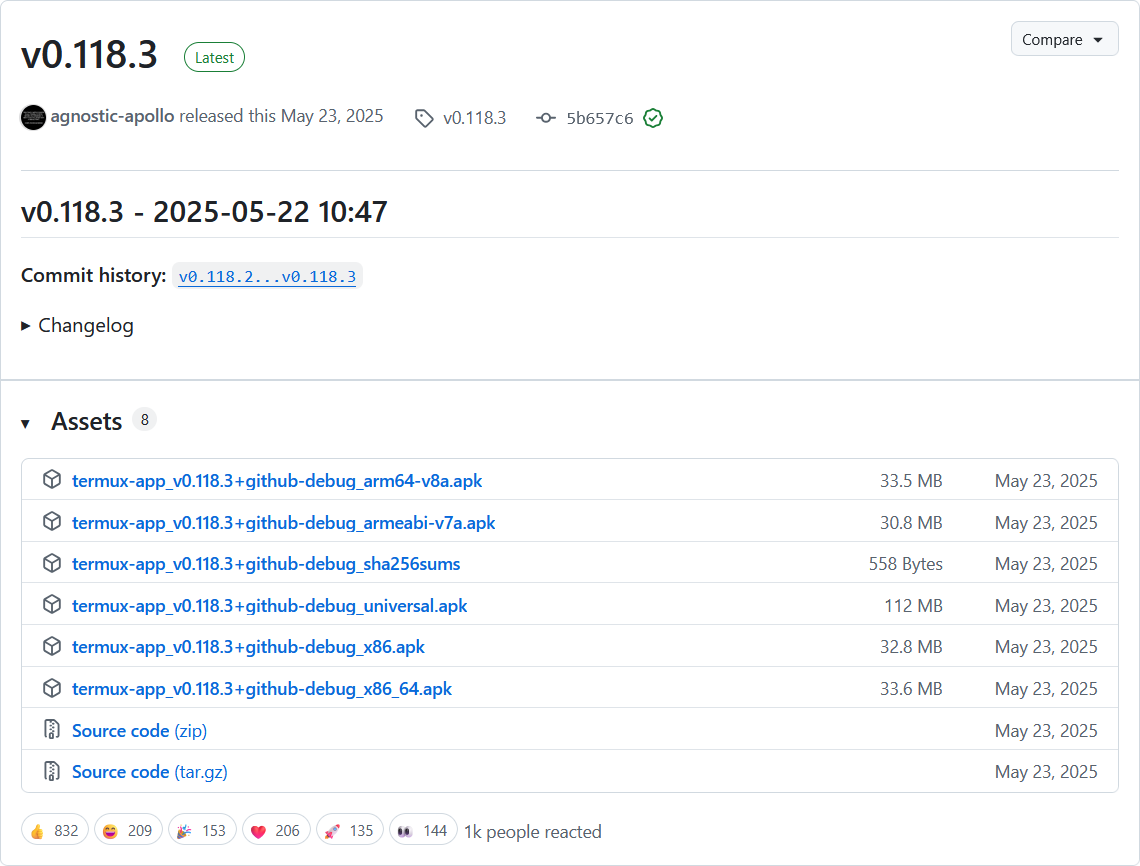The height and width of the screenshot is (866, 1140).
Task: Download the sha256sums file
Action: tap(266, 564)
